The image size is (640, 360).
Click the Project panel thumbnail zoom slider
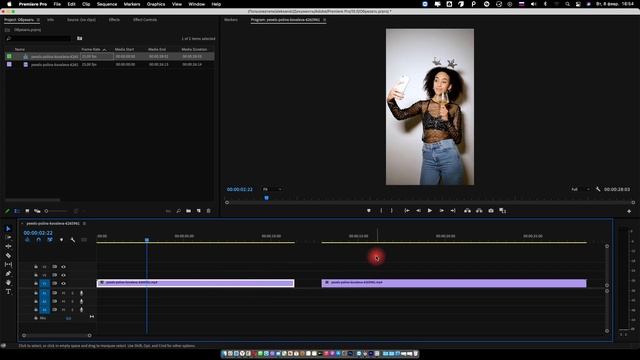[x=56, y=211]
